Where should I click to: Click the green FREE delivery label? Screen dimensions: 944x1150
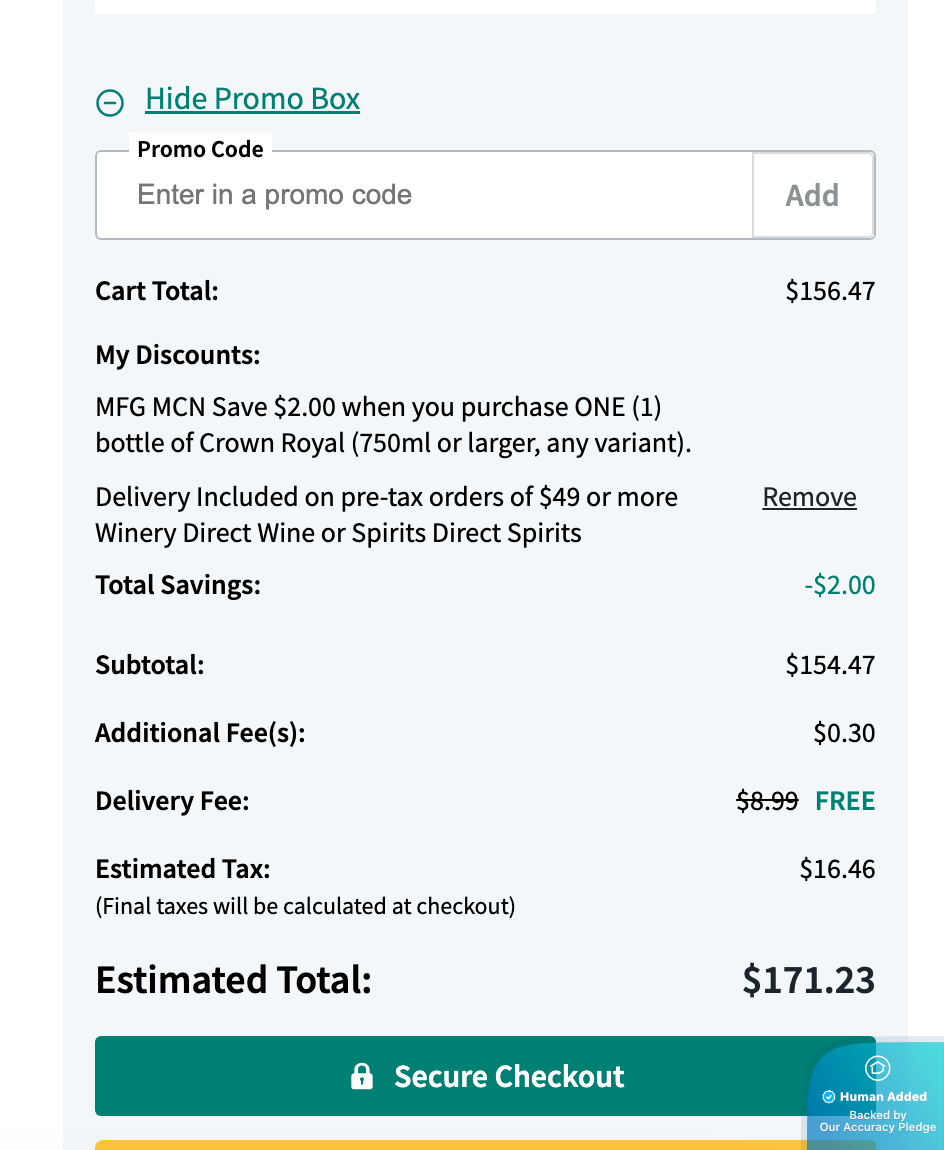point(845,801)
